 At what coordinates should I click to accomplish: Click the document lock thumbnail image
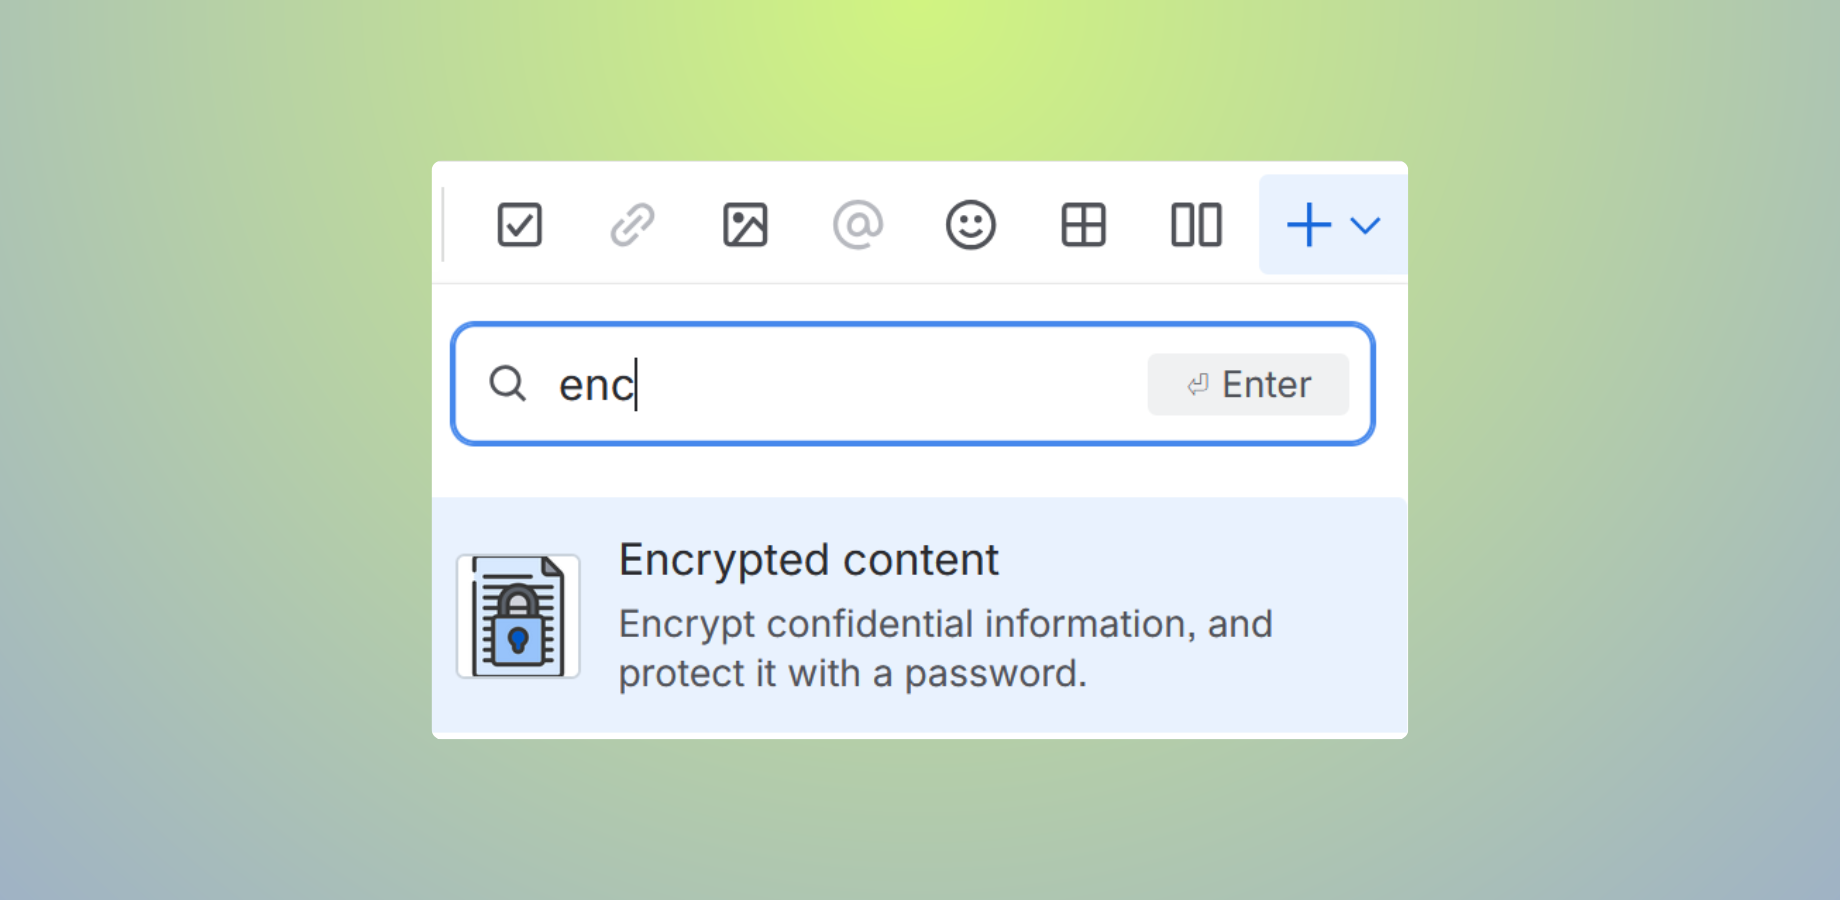pos(518,615)
